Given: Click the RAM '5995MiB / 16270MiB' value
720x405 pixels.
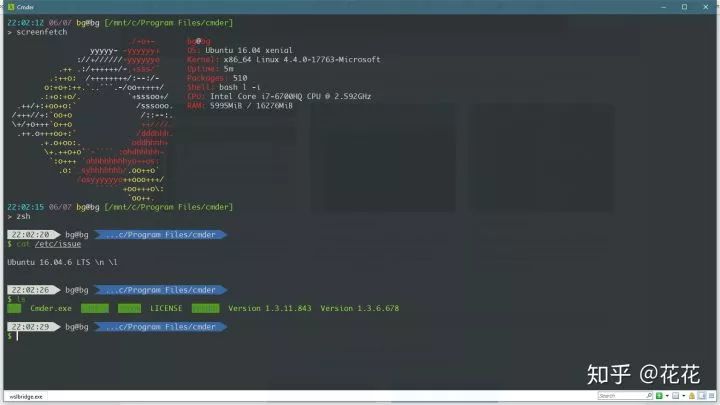Looking at the screenshot, I should coord(251,106).
